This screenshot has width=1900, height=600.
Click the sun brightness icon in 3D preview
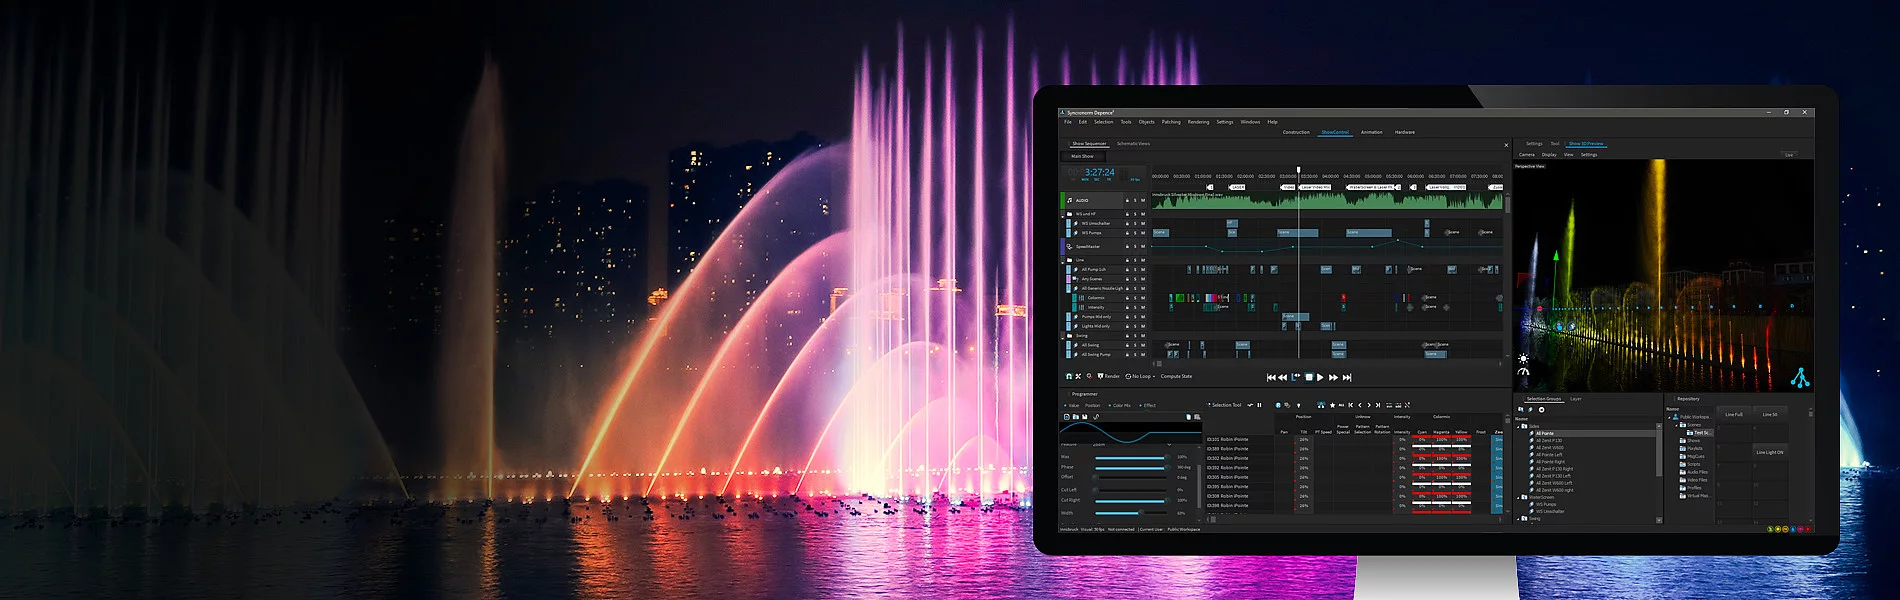click(x=1523, y=358)
